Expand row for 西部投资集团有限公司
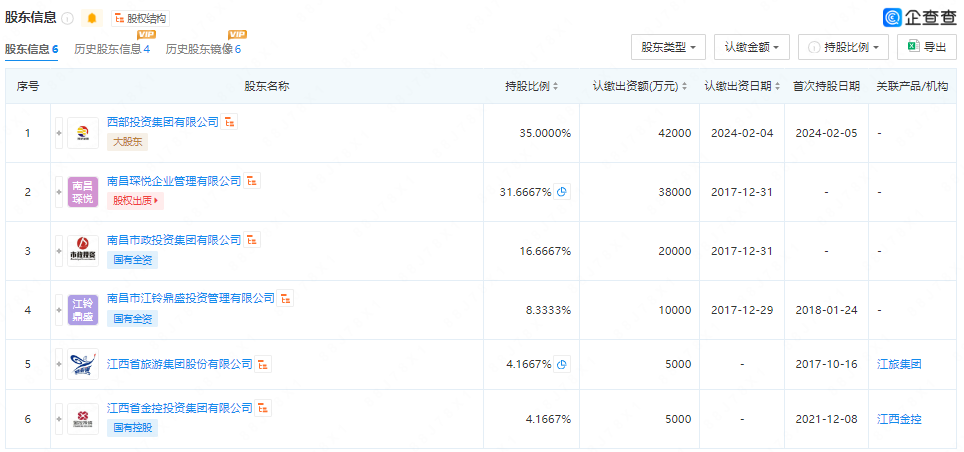The height and width of the screenshot is (452, 964). click(59, 133)
